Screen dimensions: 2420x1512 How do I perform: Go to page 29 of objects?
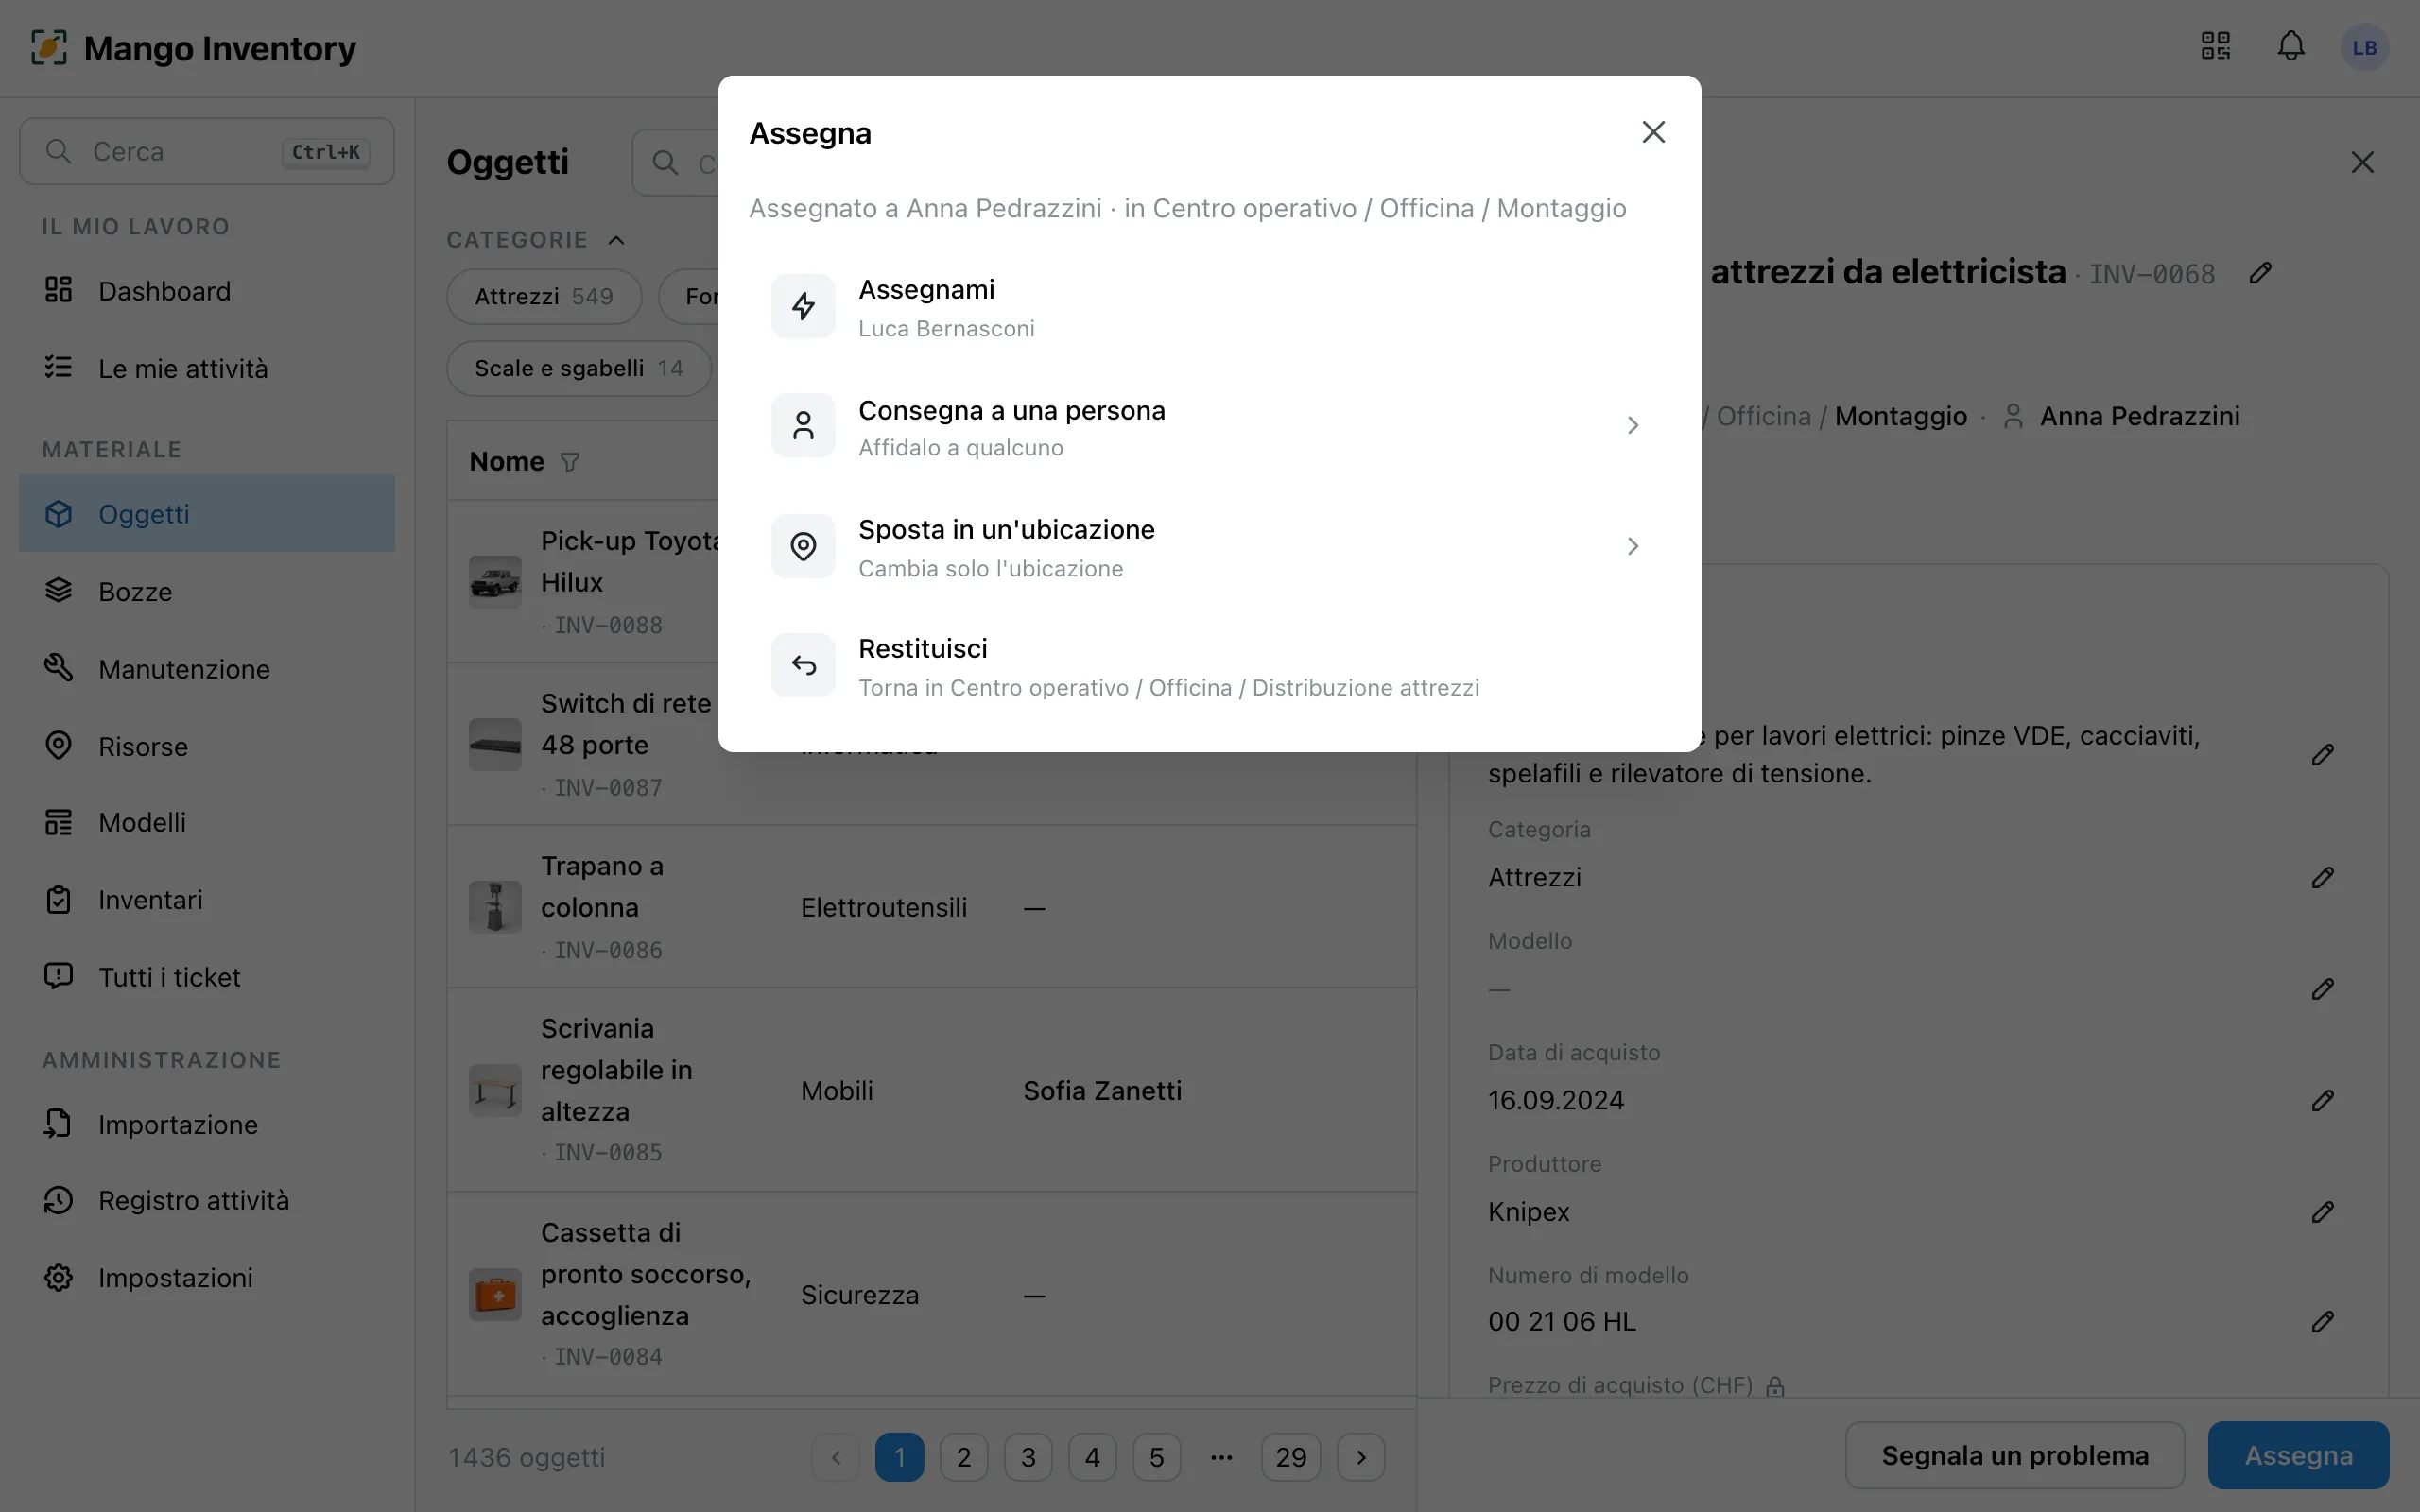[1290, 1457]
